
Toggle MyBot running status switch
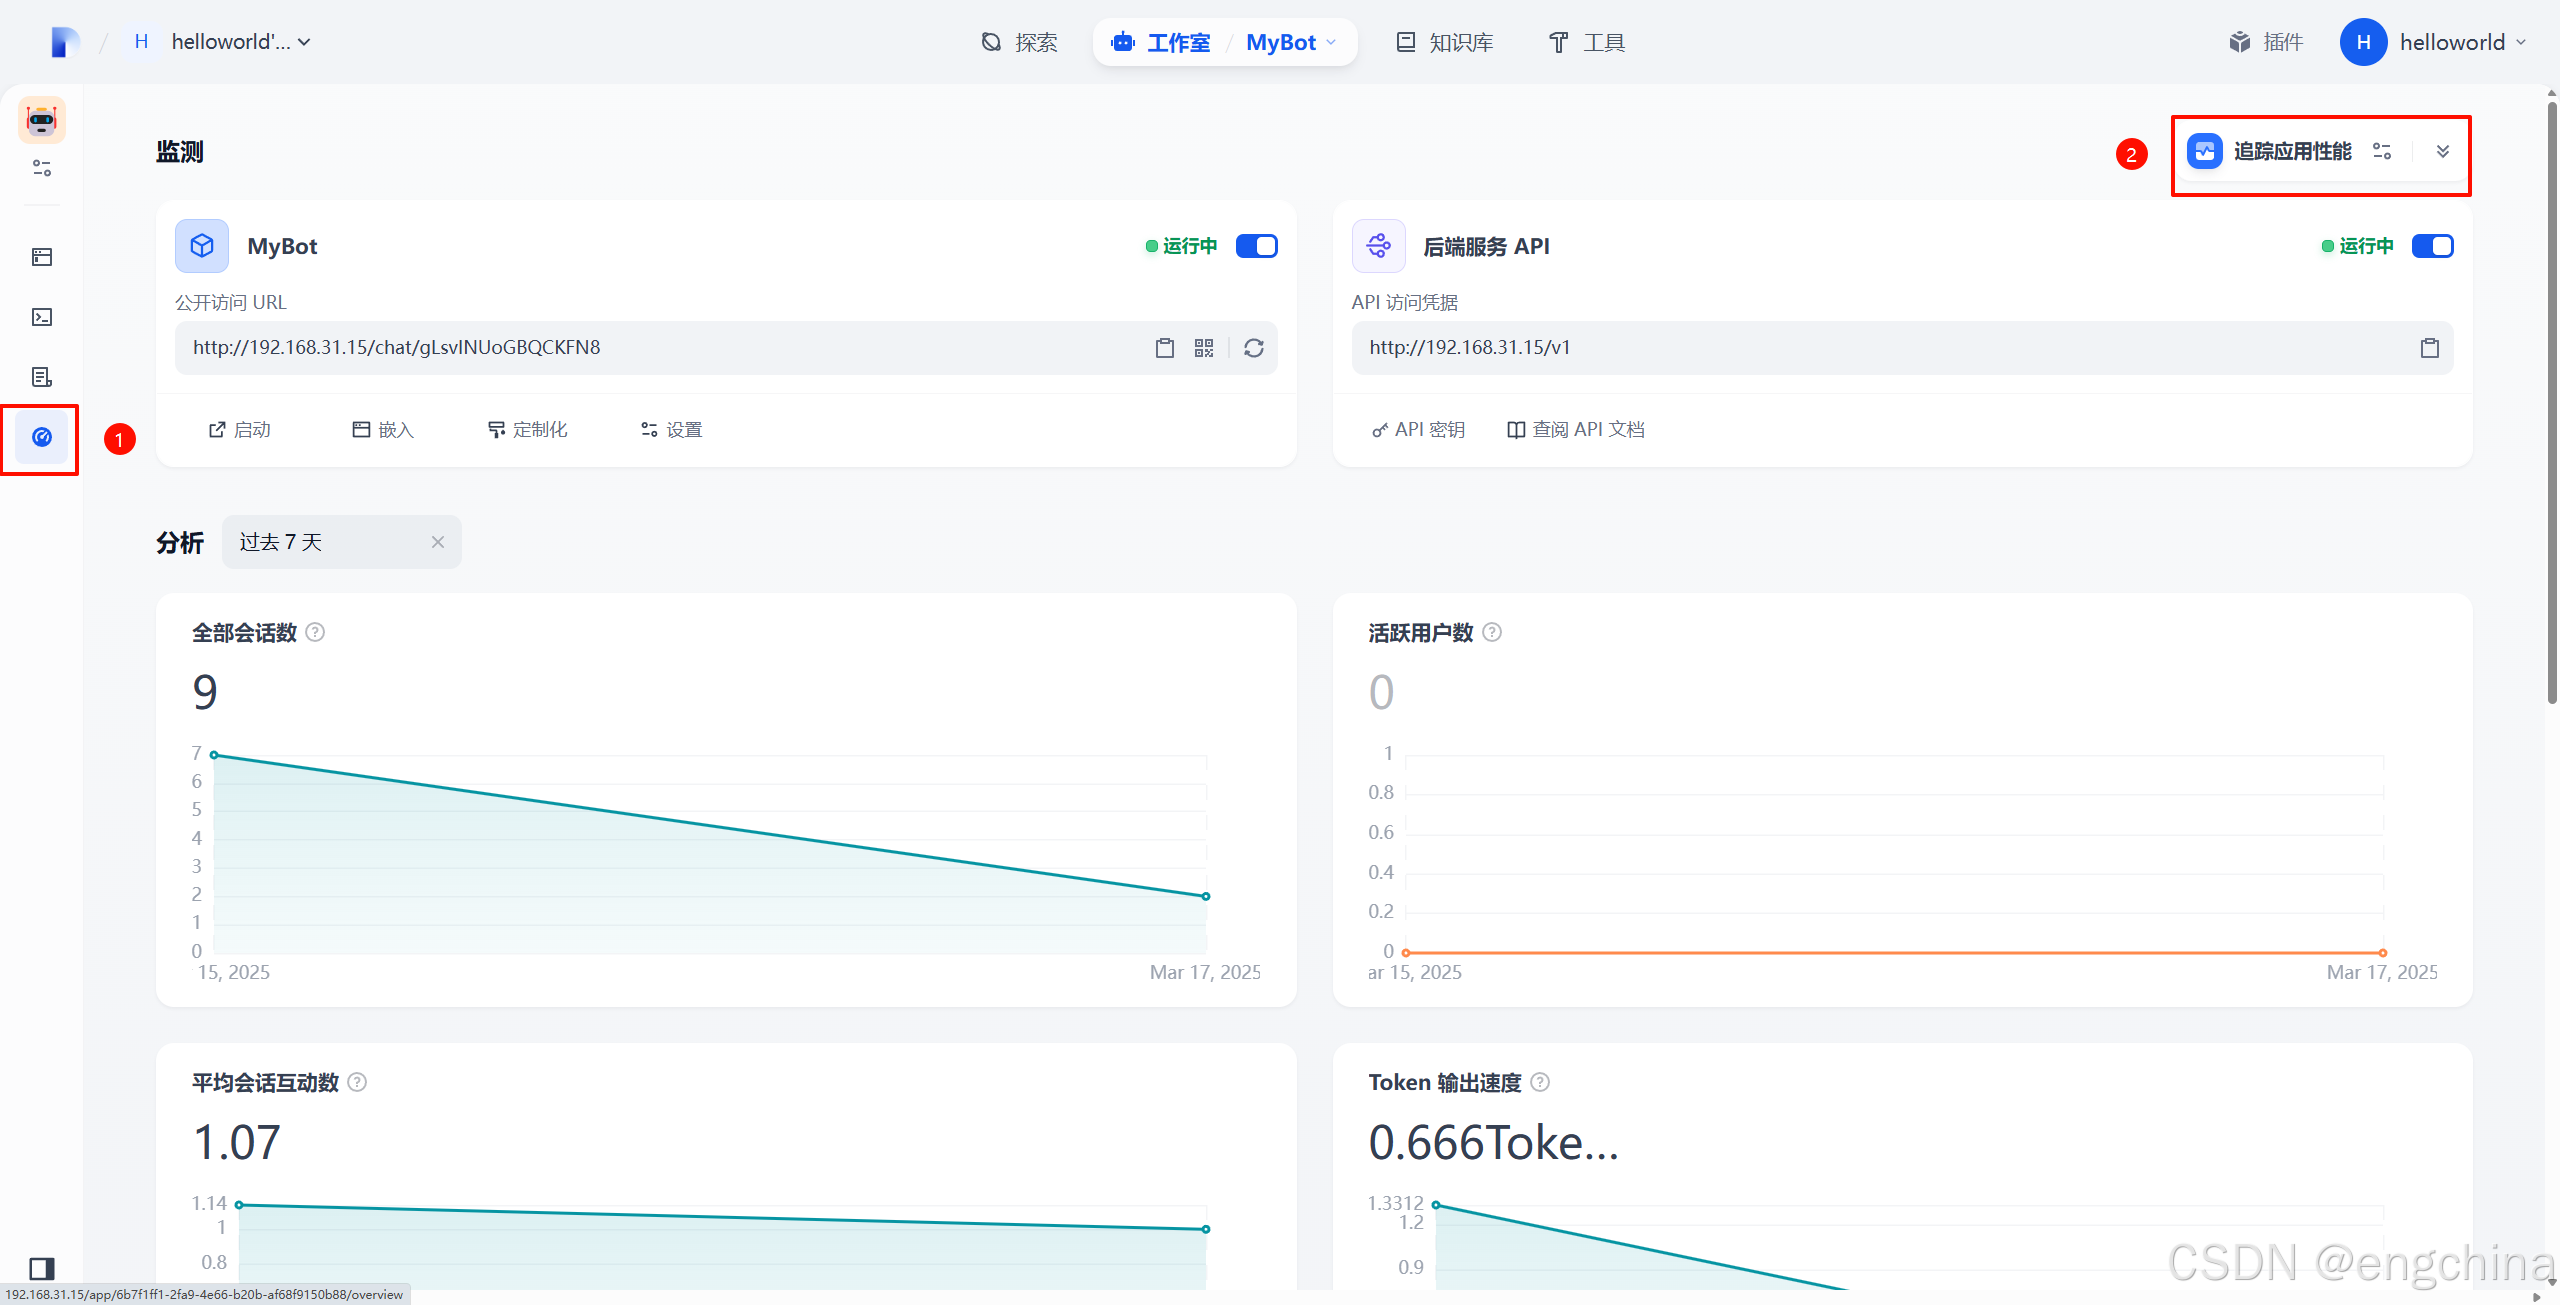click(x=1256, y=245)
